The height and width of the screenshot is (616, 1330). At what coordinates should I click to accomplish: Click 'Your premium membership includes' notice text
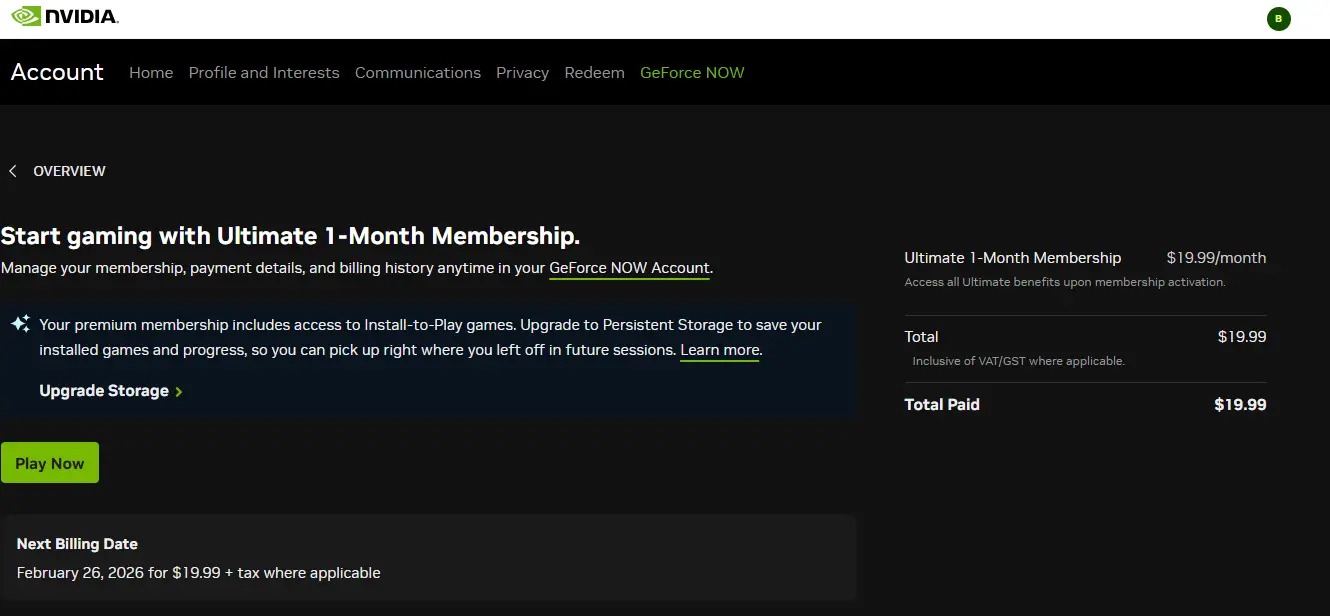430,337
